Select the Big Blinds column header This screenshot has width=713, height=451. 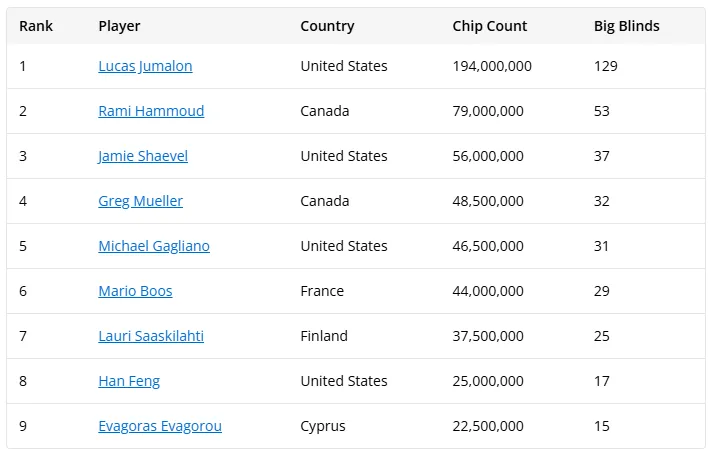[627, 26]
